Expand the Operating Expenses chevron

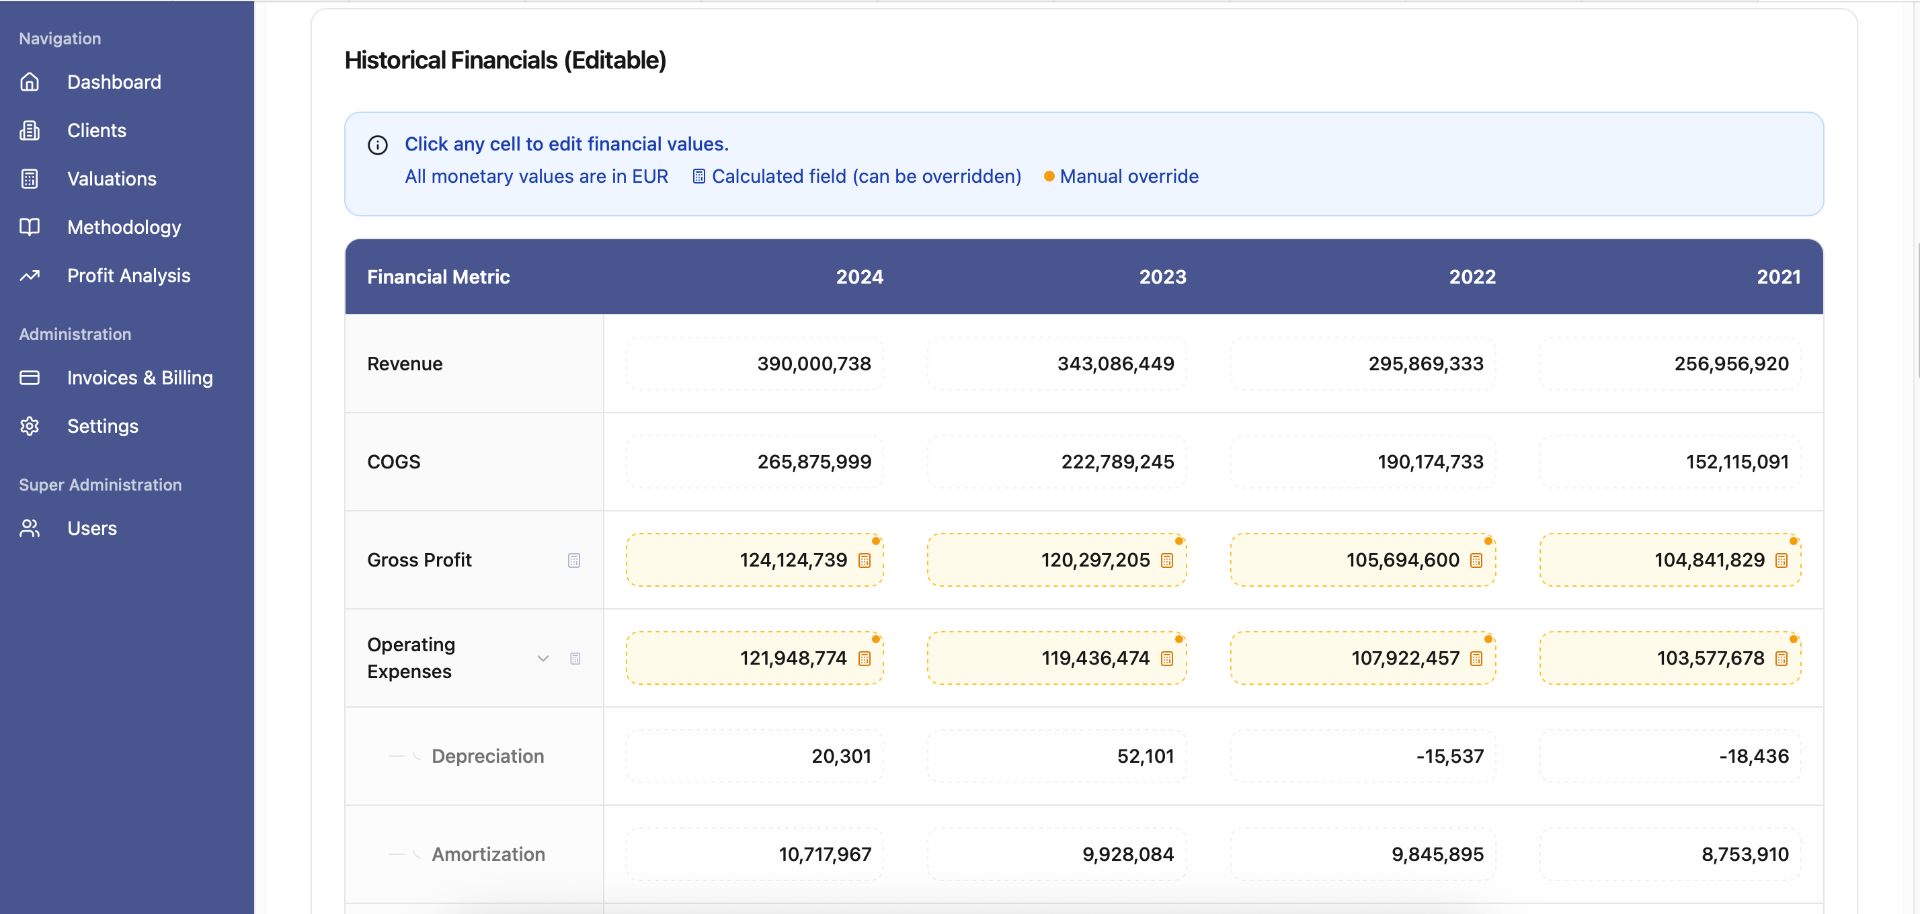point(543,659)
